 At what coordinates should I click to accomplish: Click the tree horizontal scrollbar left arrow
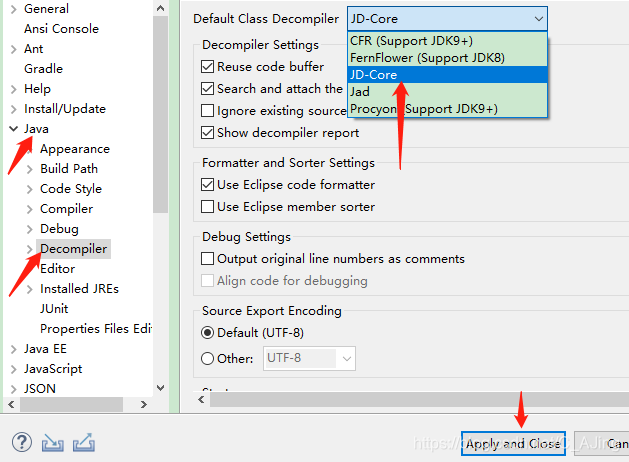coord(11,405)
